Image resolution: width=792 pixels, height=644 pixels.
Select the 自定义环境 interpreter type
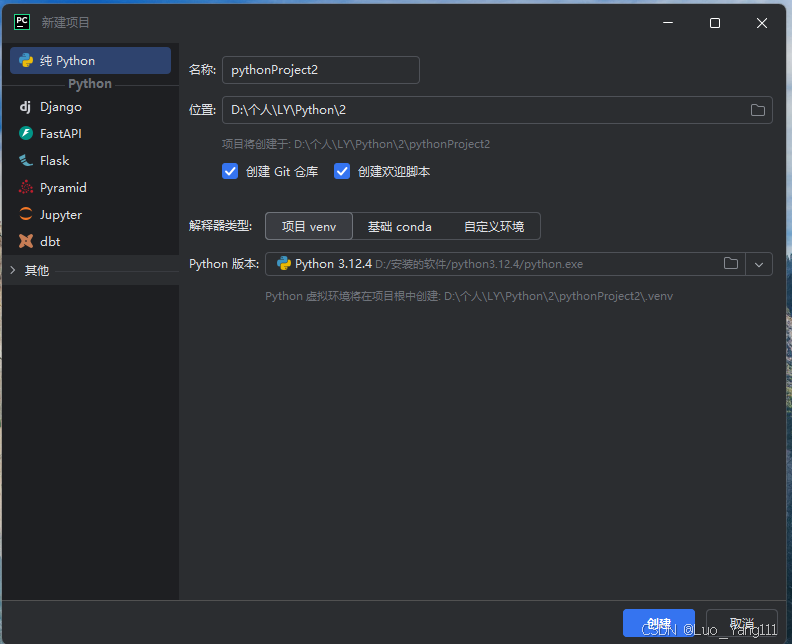493,226
